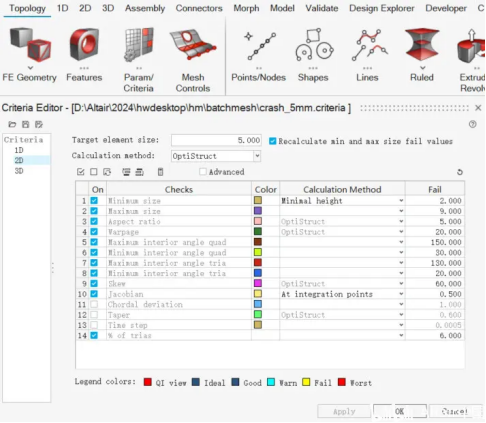
Task: Select the Features tool icon
Action: (x=84, y=44)
